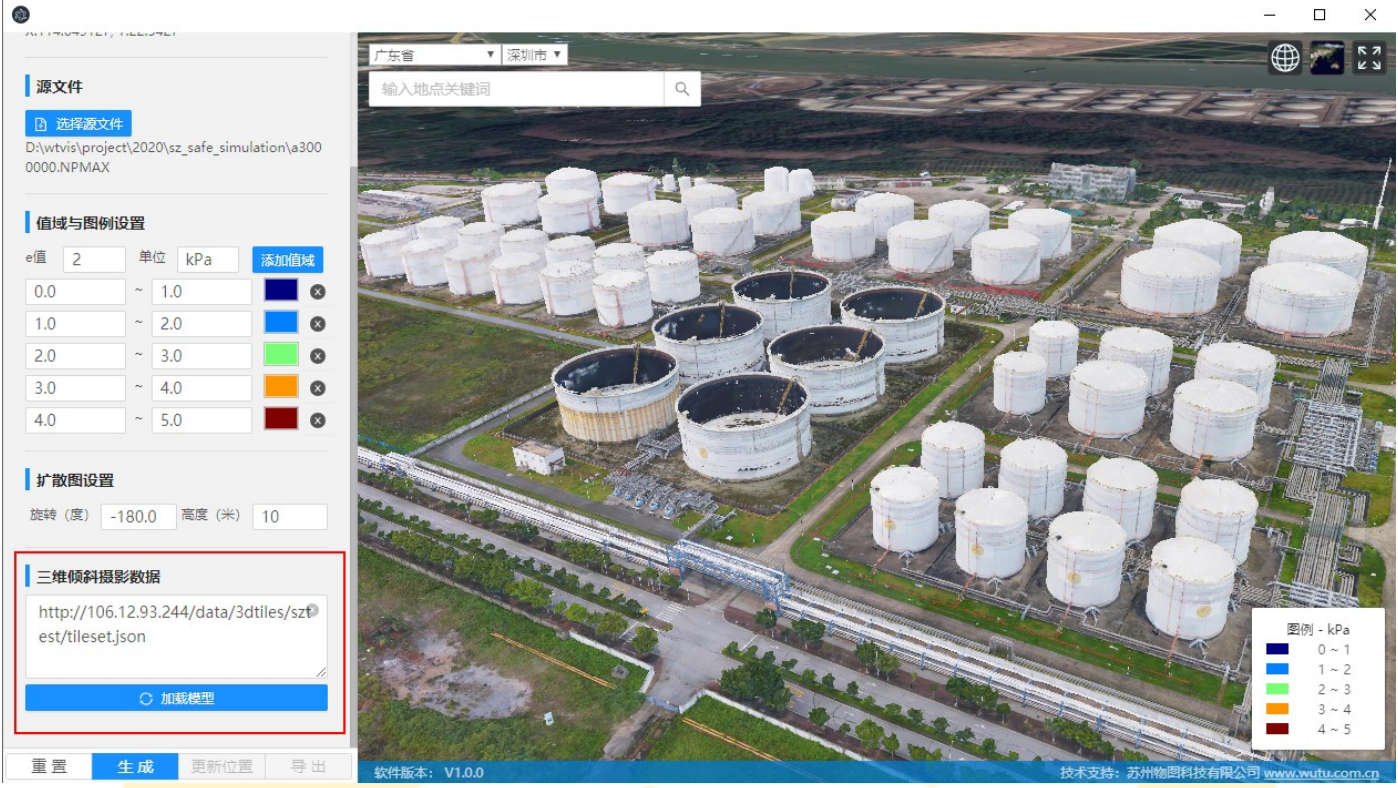Open the www.wutu.com.cn link

(x=1321, y=773)
